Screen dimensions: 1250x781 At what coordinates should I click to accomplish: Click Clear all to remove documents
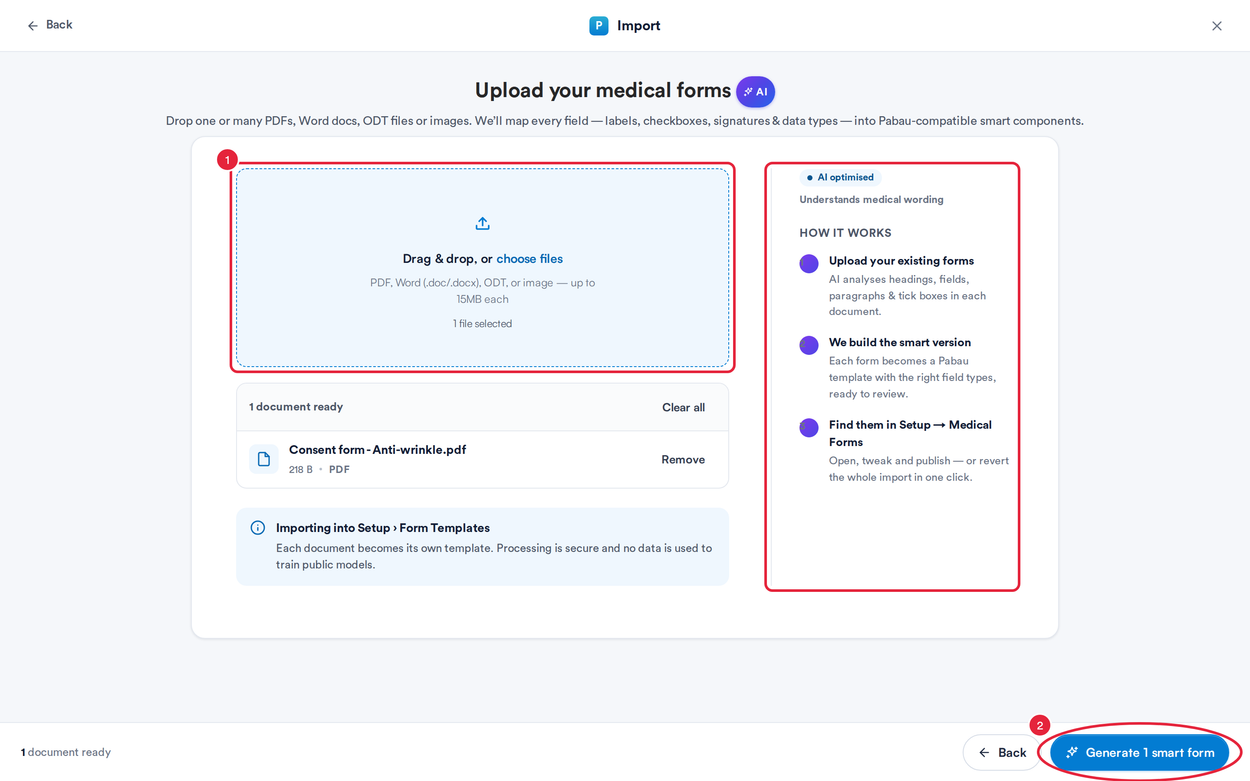[x=683, y=408]
